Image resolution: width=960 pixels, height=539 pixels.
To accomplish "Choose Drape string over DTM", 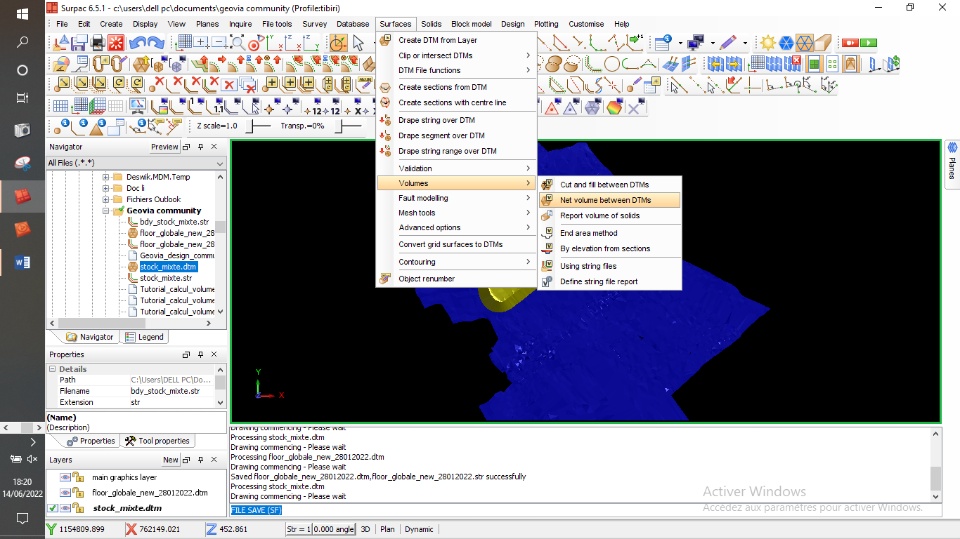I will click(456, 120).
